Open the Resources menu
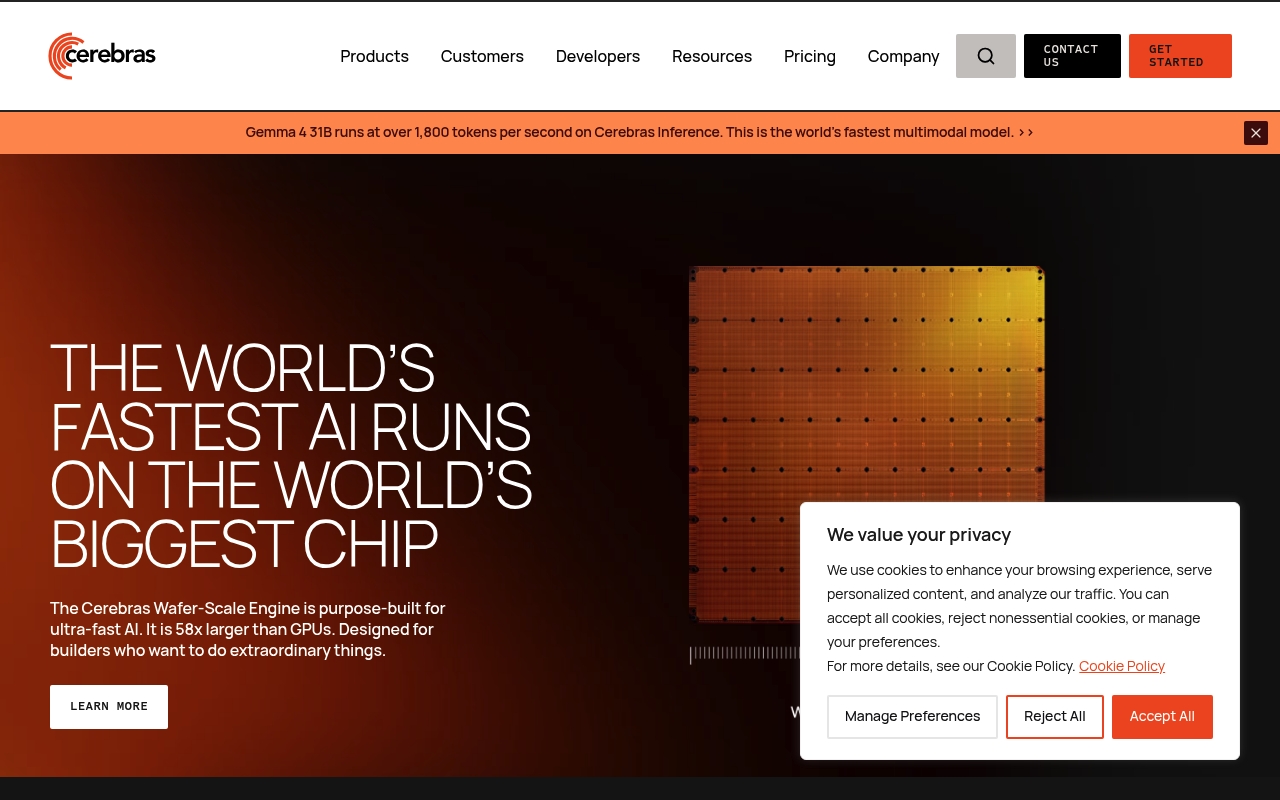1280x800 pixels. [x=712, y=56]
